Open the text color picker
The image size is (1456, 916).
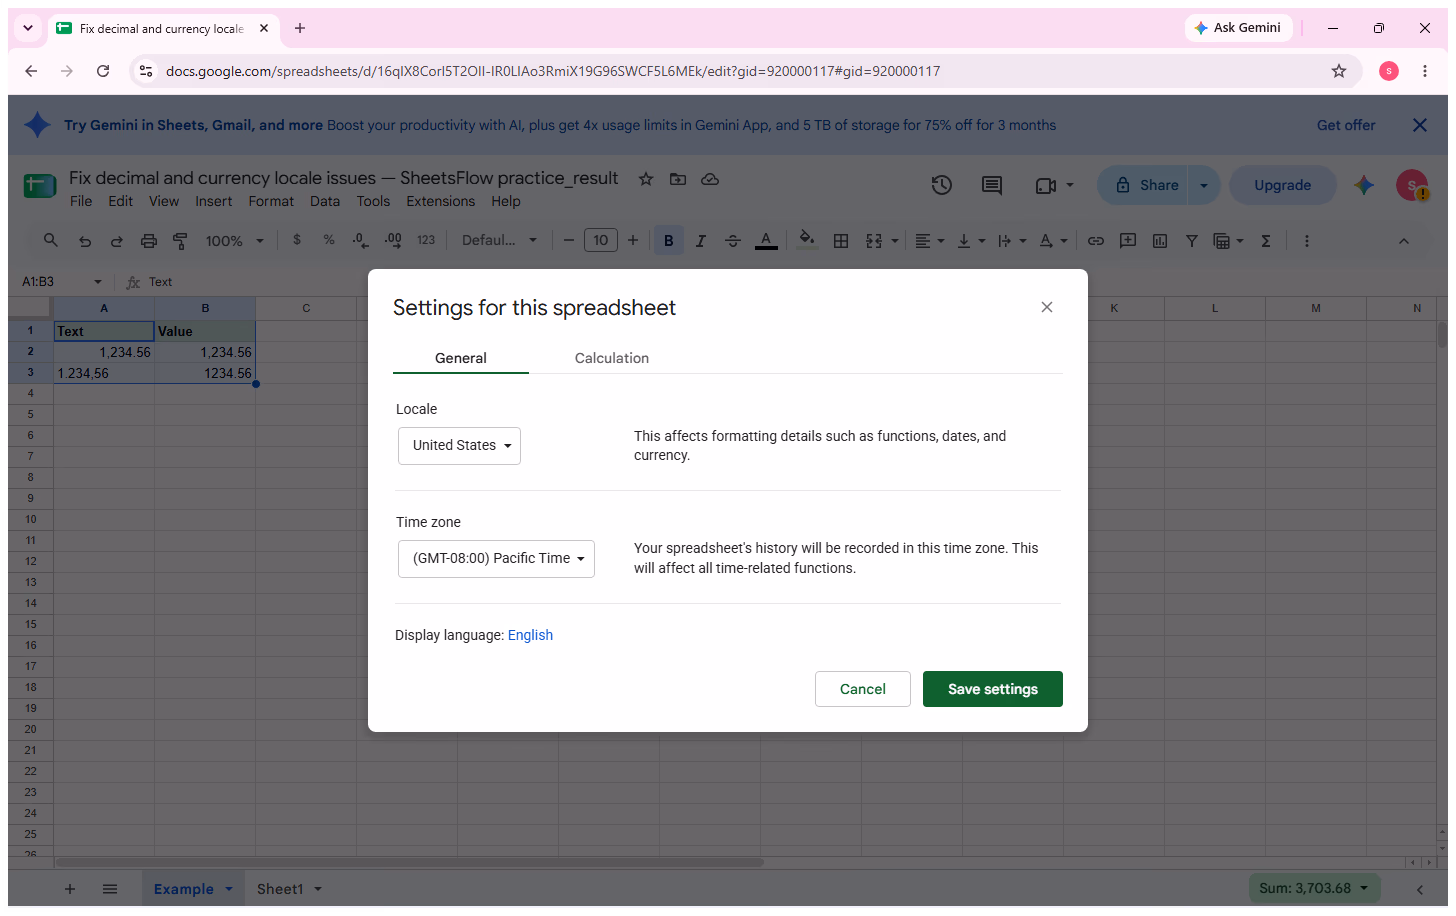point(766,241)
